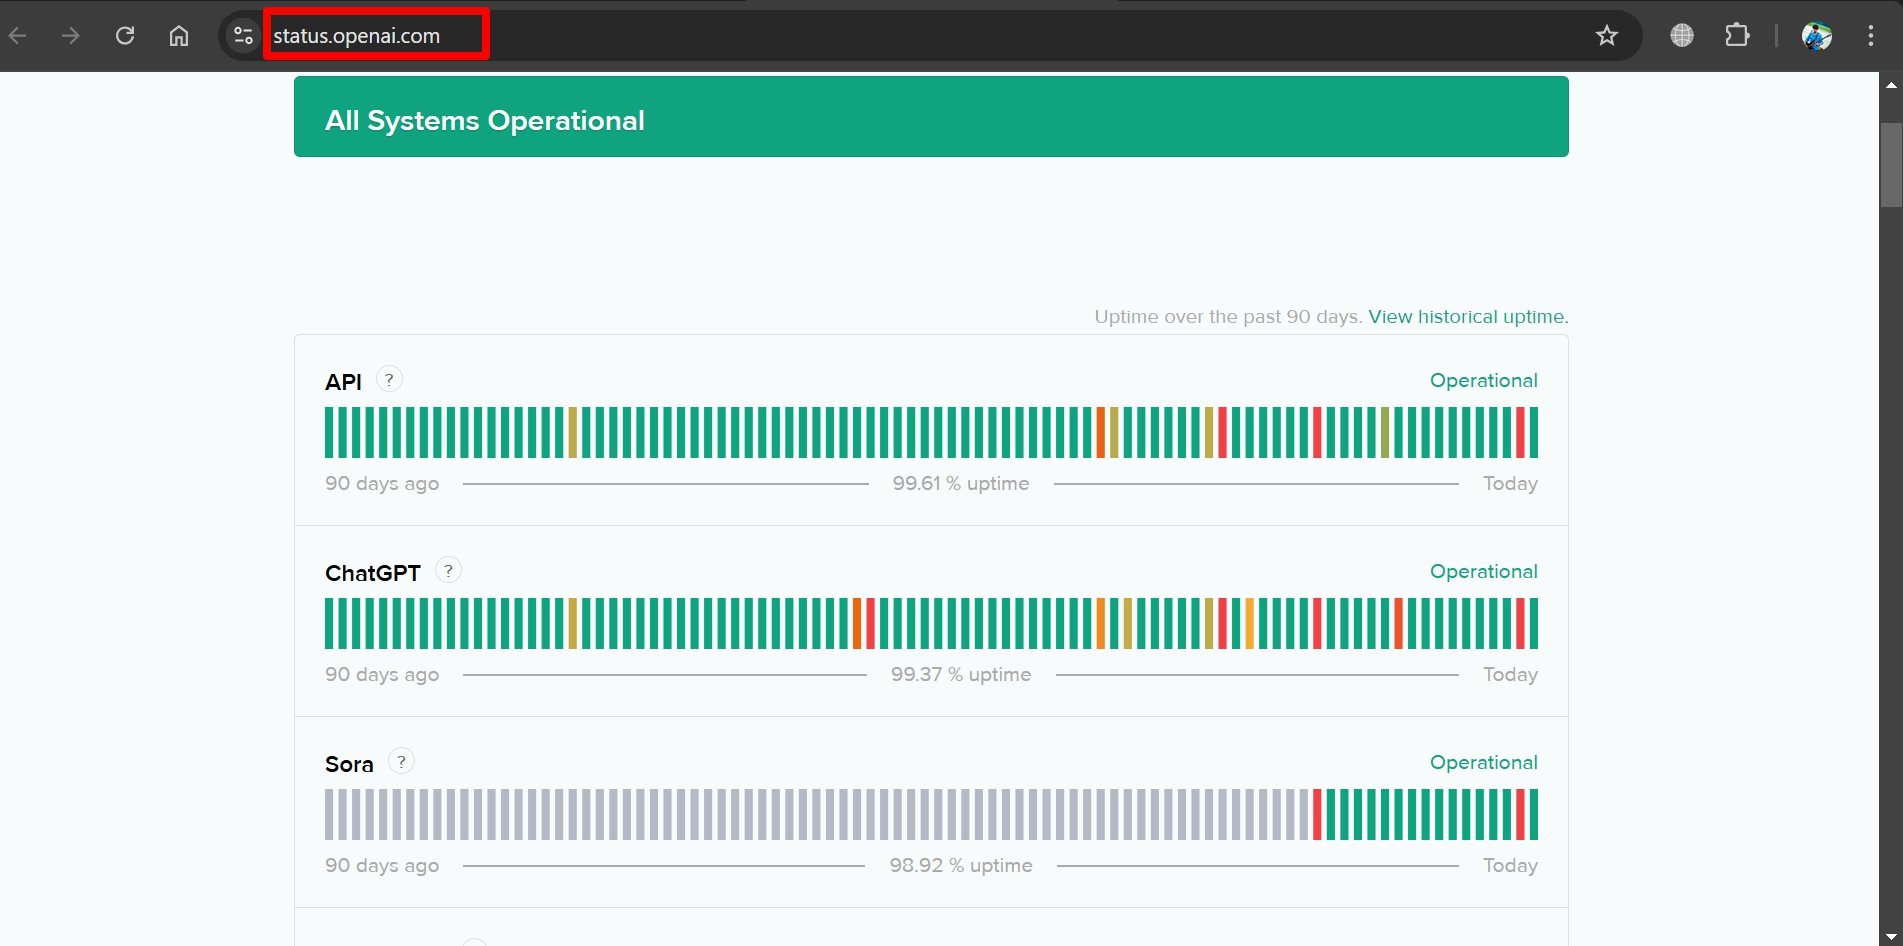Click the Uptime over the past 90 days text
The height and width of the screenshot is (946, 1903).
click(1228, 317)
